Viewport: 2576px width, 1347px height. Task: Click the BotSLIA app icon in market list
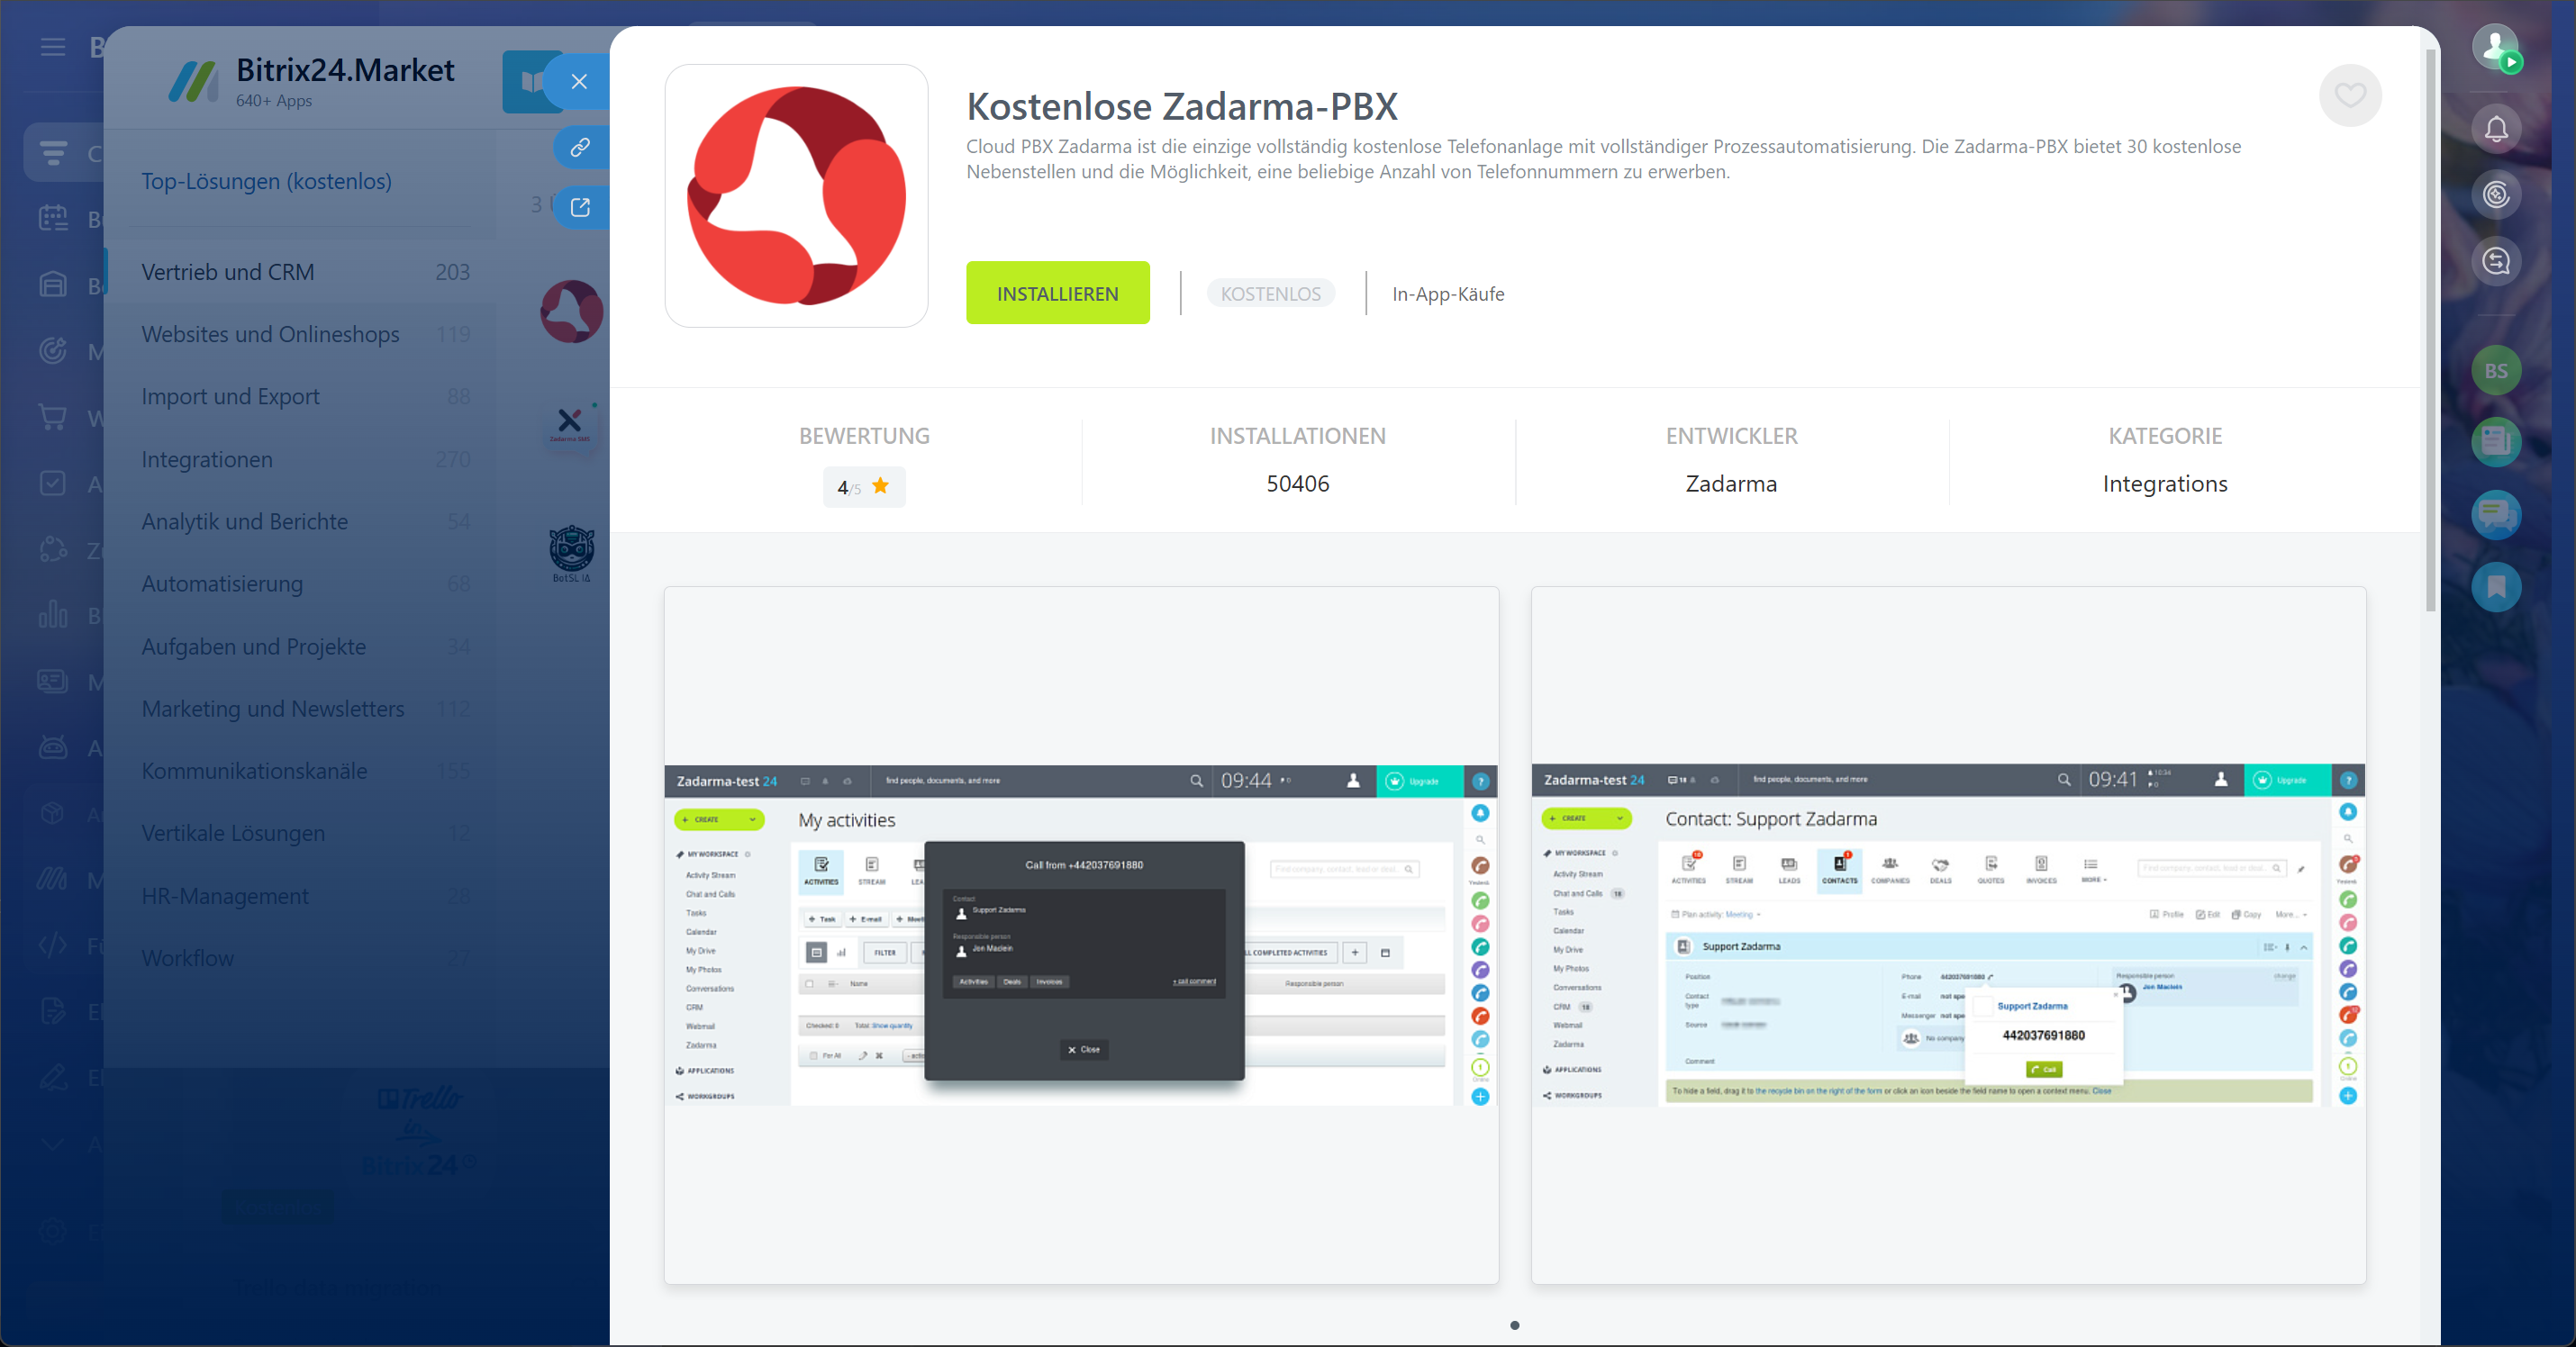[571, 553]
